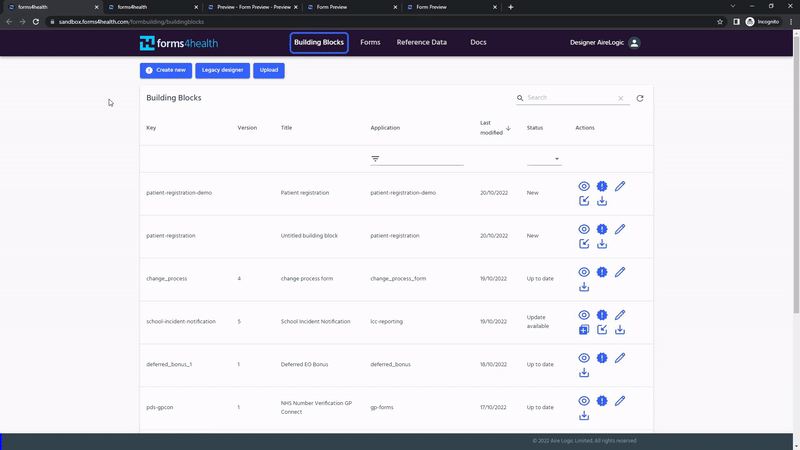Screen dimensions: 800x450
Task: Preview pds-gpcon with its eye icon
Action: [584, 401]
